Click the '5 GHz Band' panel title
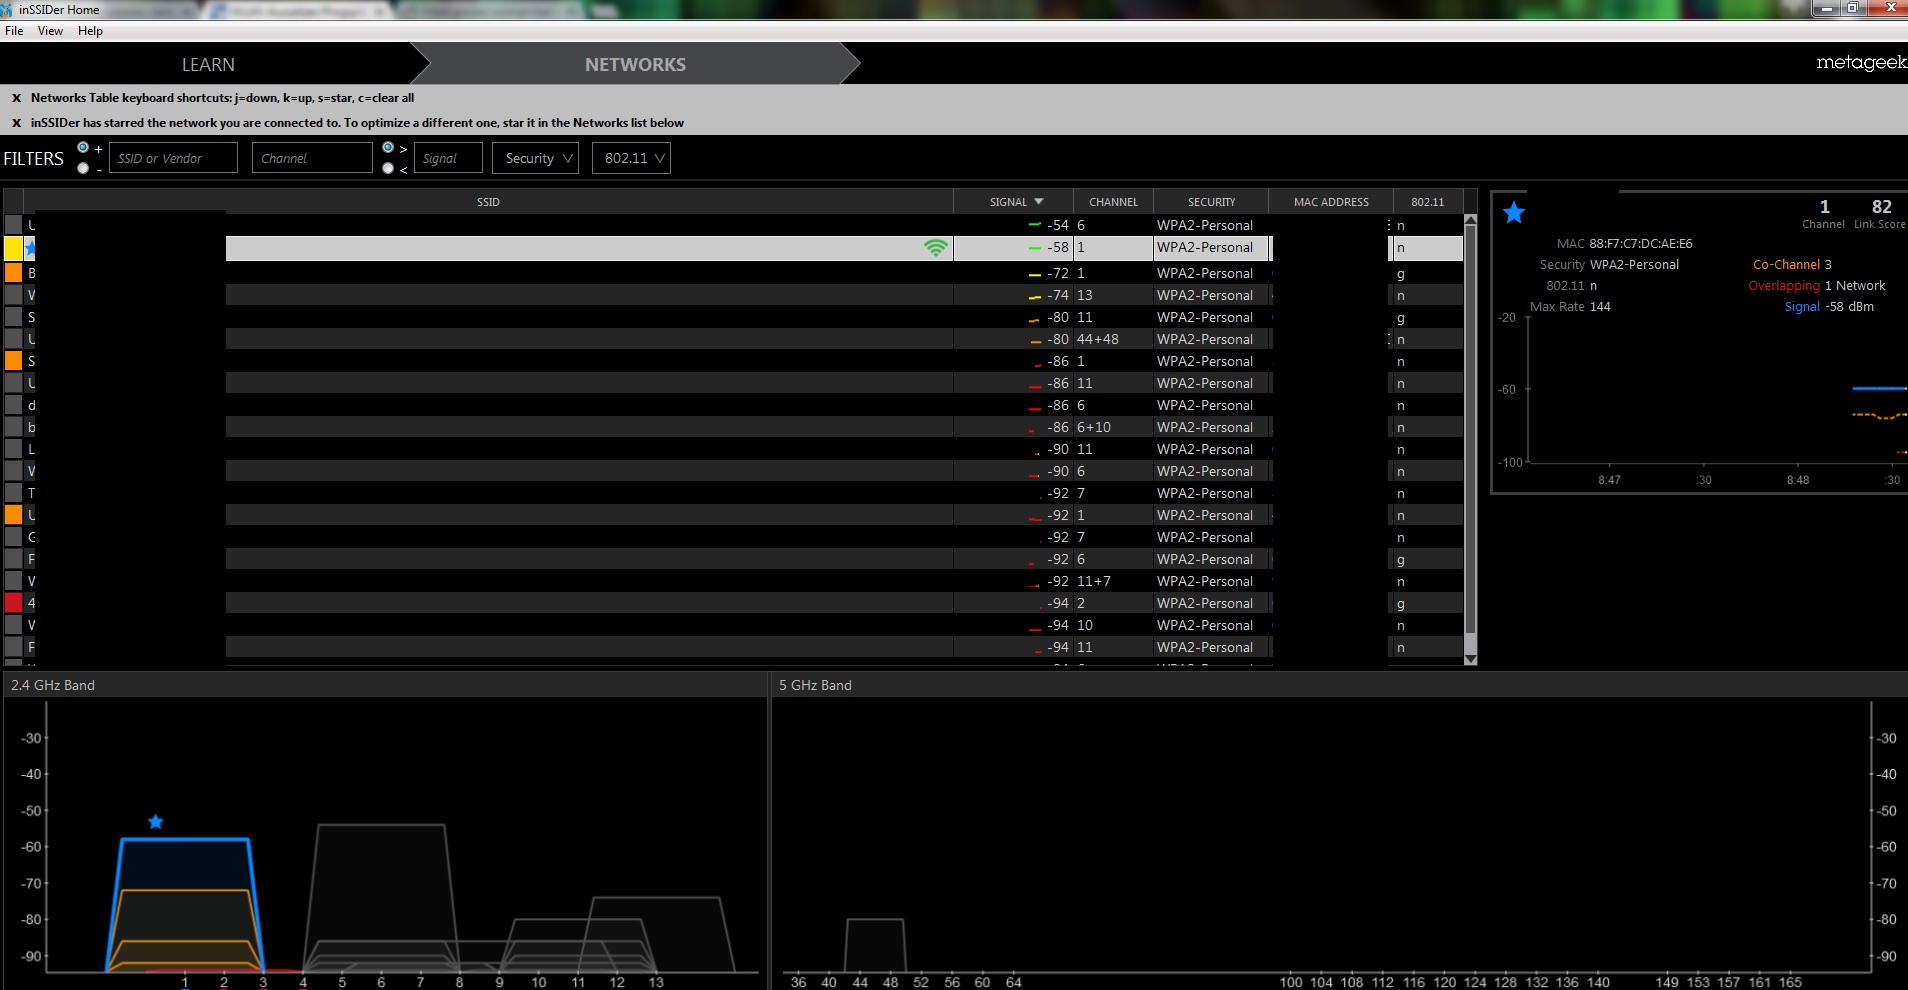 click(x=815, y=685)
